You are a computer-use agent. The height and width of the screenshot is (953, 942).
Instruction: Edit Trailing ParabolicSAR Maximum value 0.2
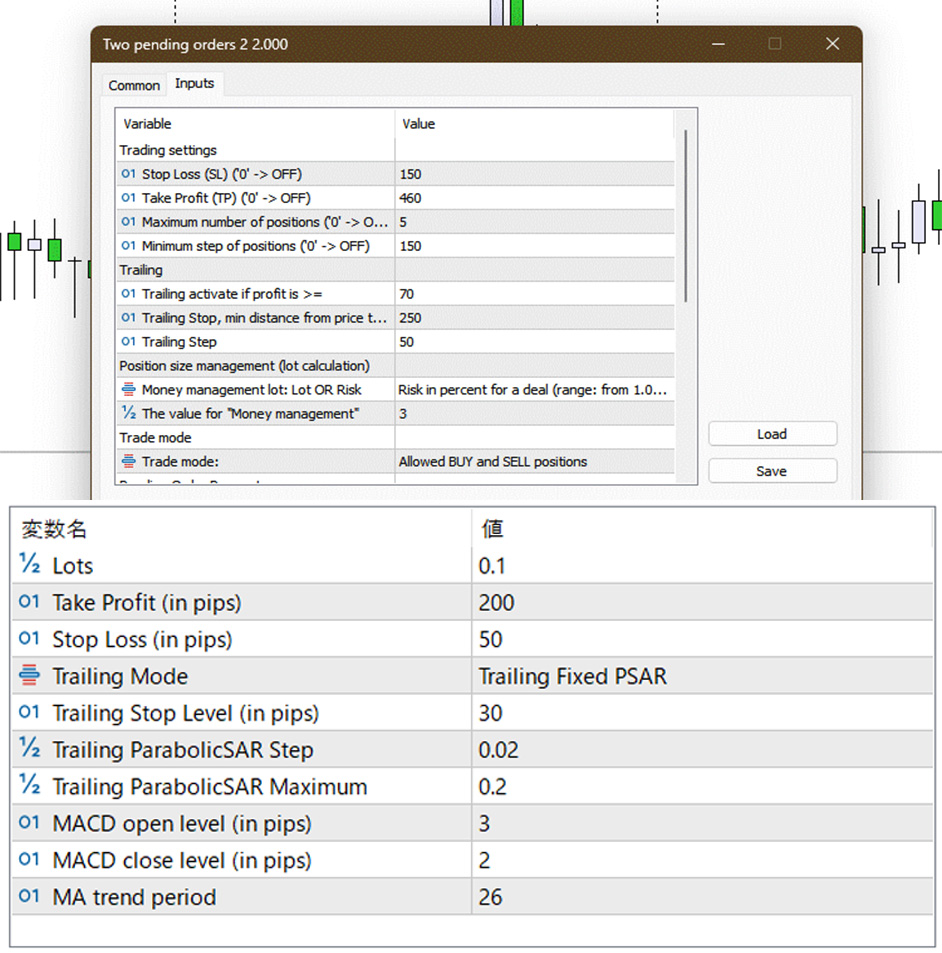click(702, 786)
